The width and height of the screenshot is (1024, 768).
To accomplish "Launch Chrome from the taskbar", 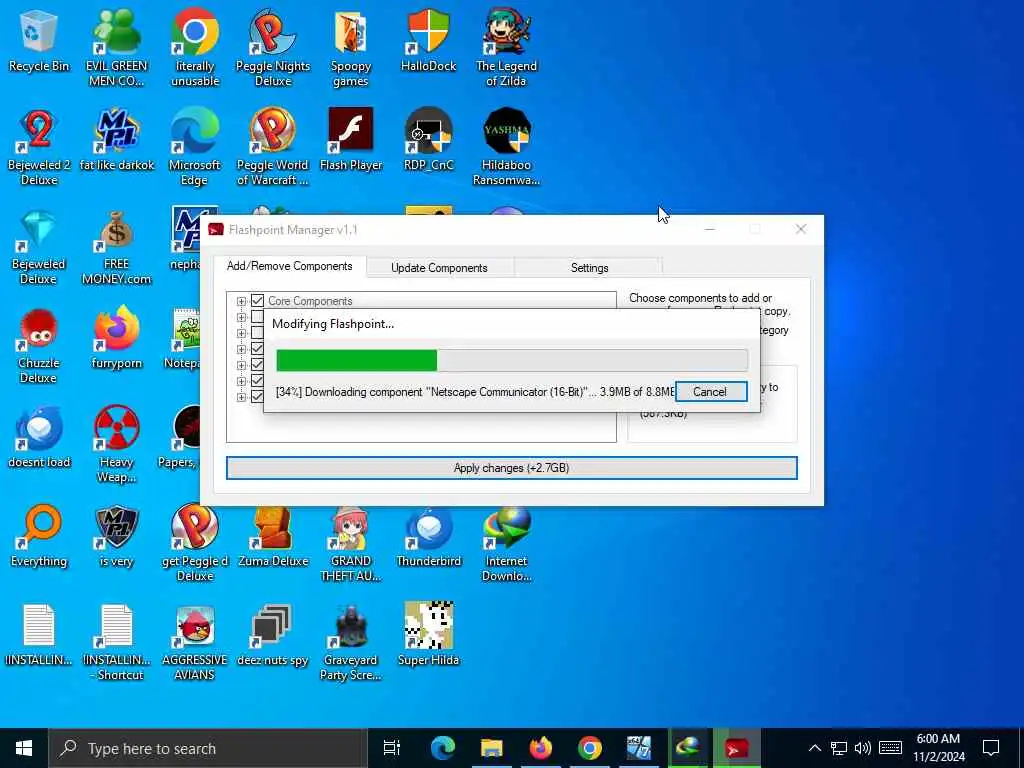I will pos(590,748).
